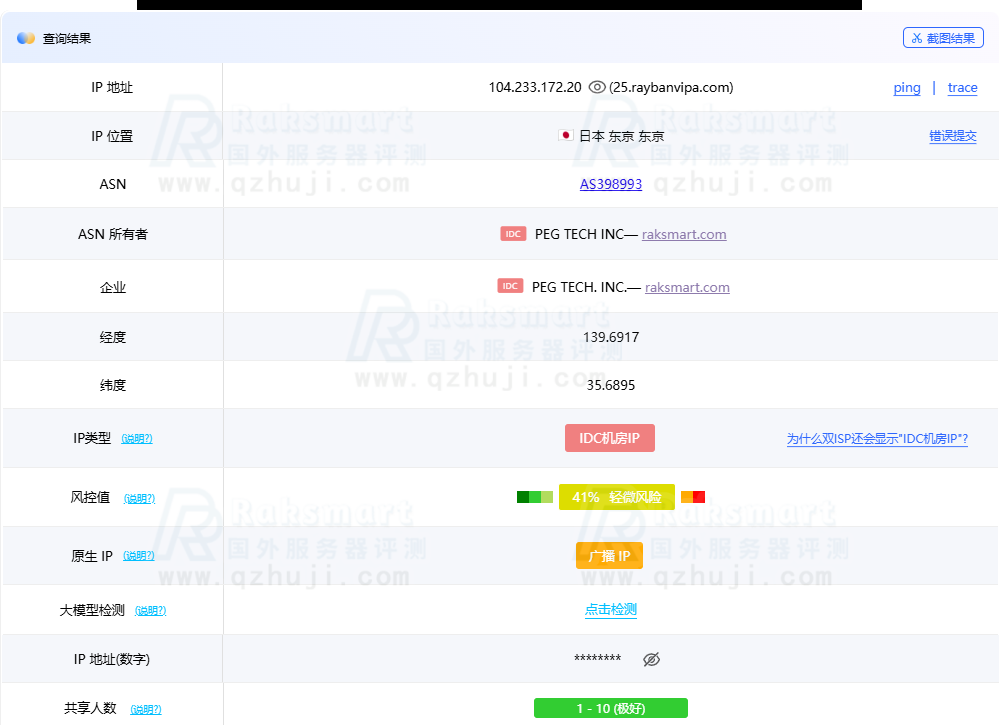Click the 截图结果 screenshot button

point(942,38)
